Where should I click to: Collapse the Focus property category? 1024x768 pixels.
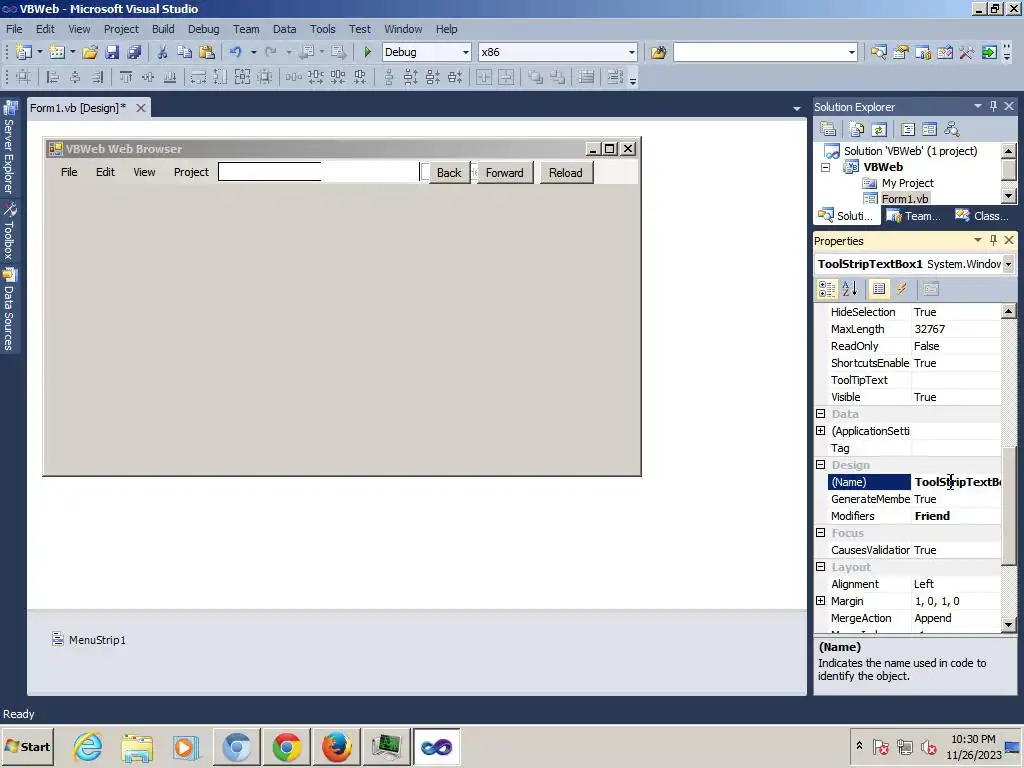point(821,532)
